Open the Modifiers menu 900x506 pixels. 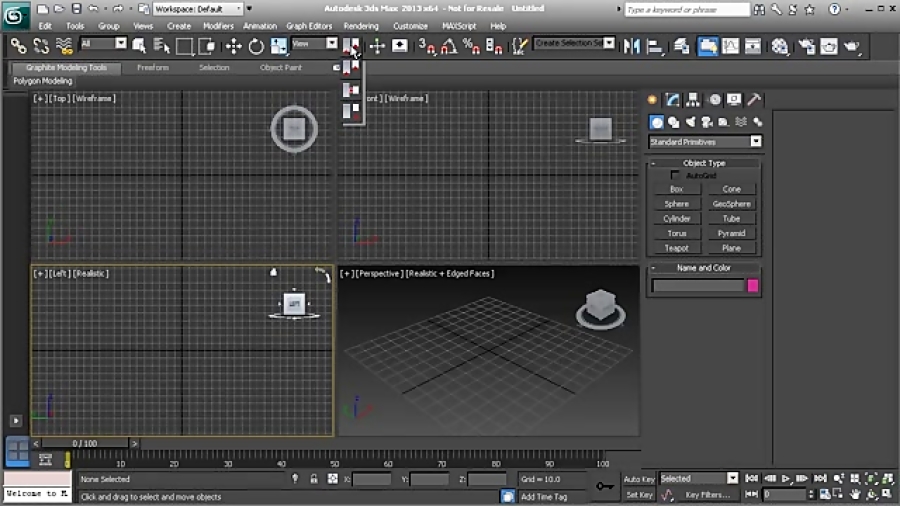pos(218,26)
